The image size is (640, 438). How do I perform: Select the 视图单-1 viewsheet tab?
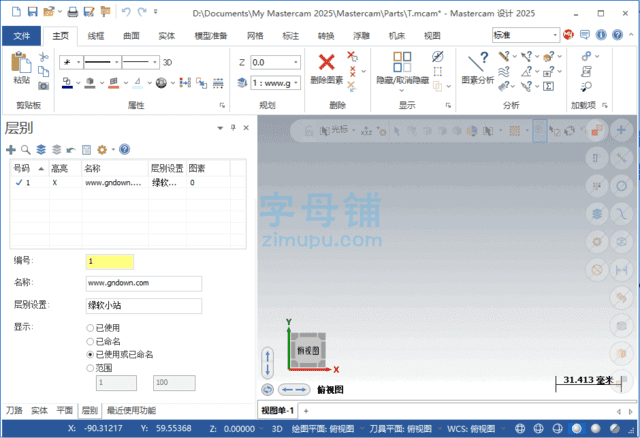pos(278,411)
